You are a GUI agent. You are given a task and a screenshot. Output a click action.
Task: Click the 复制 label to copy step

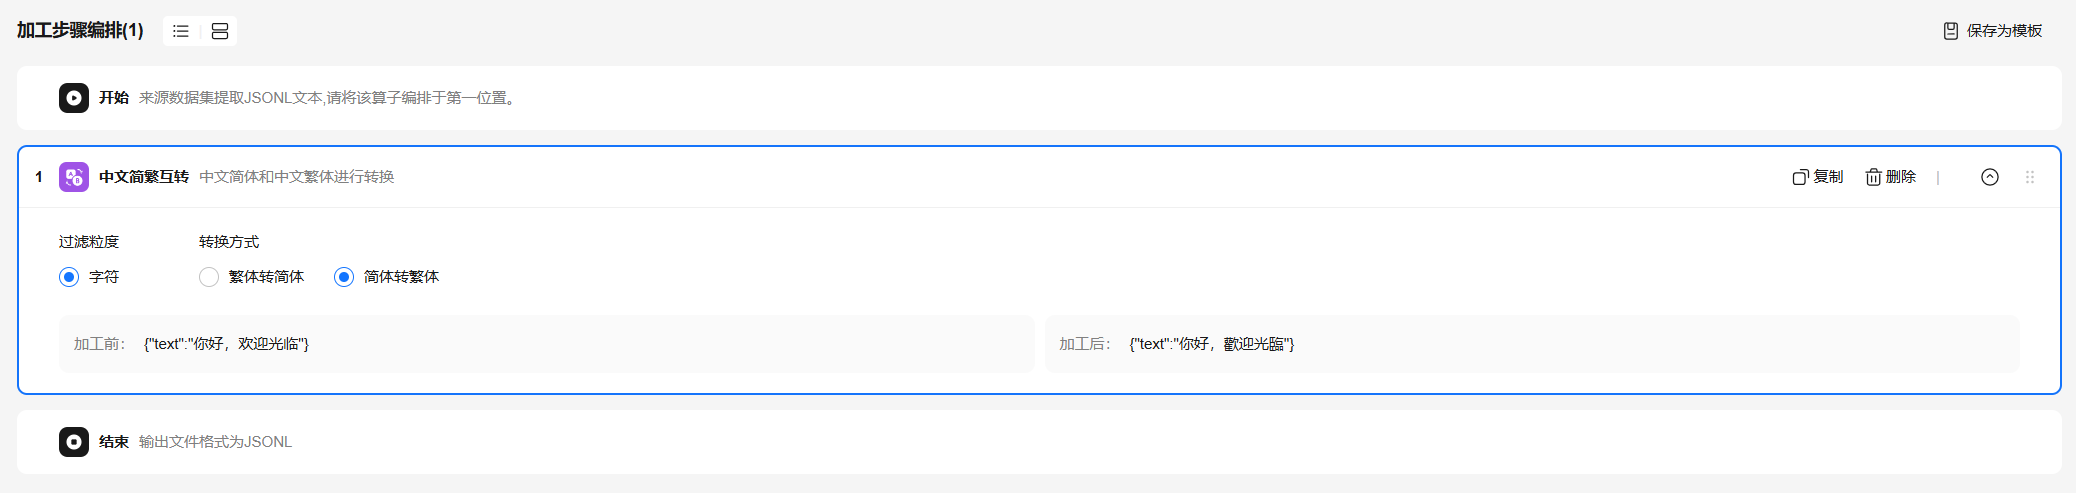(x=1828, y=177)
